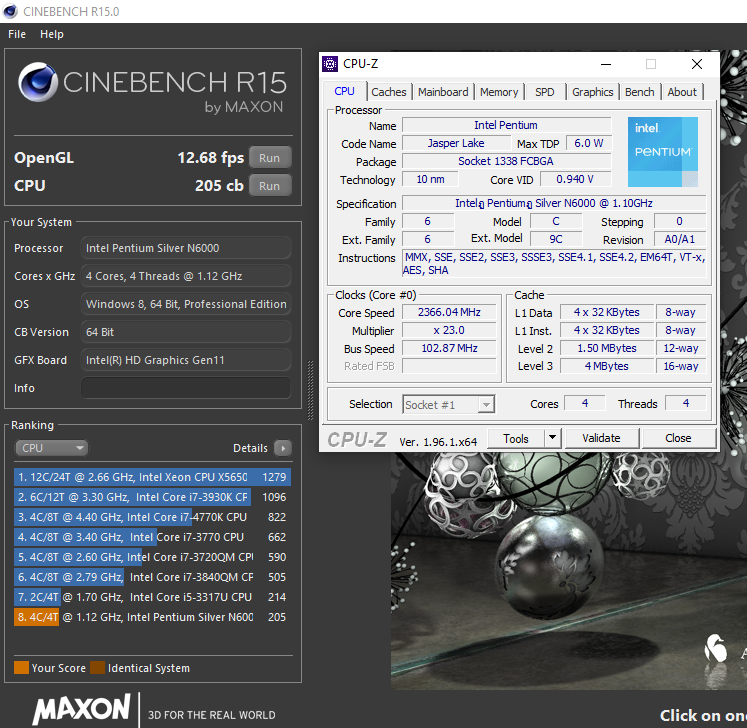The width and height of the screenshot is (747, 728).
Task: Click the Core Speed value 2366.04 MHz
Action: [x=449, y=312]
